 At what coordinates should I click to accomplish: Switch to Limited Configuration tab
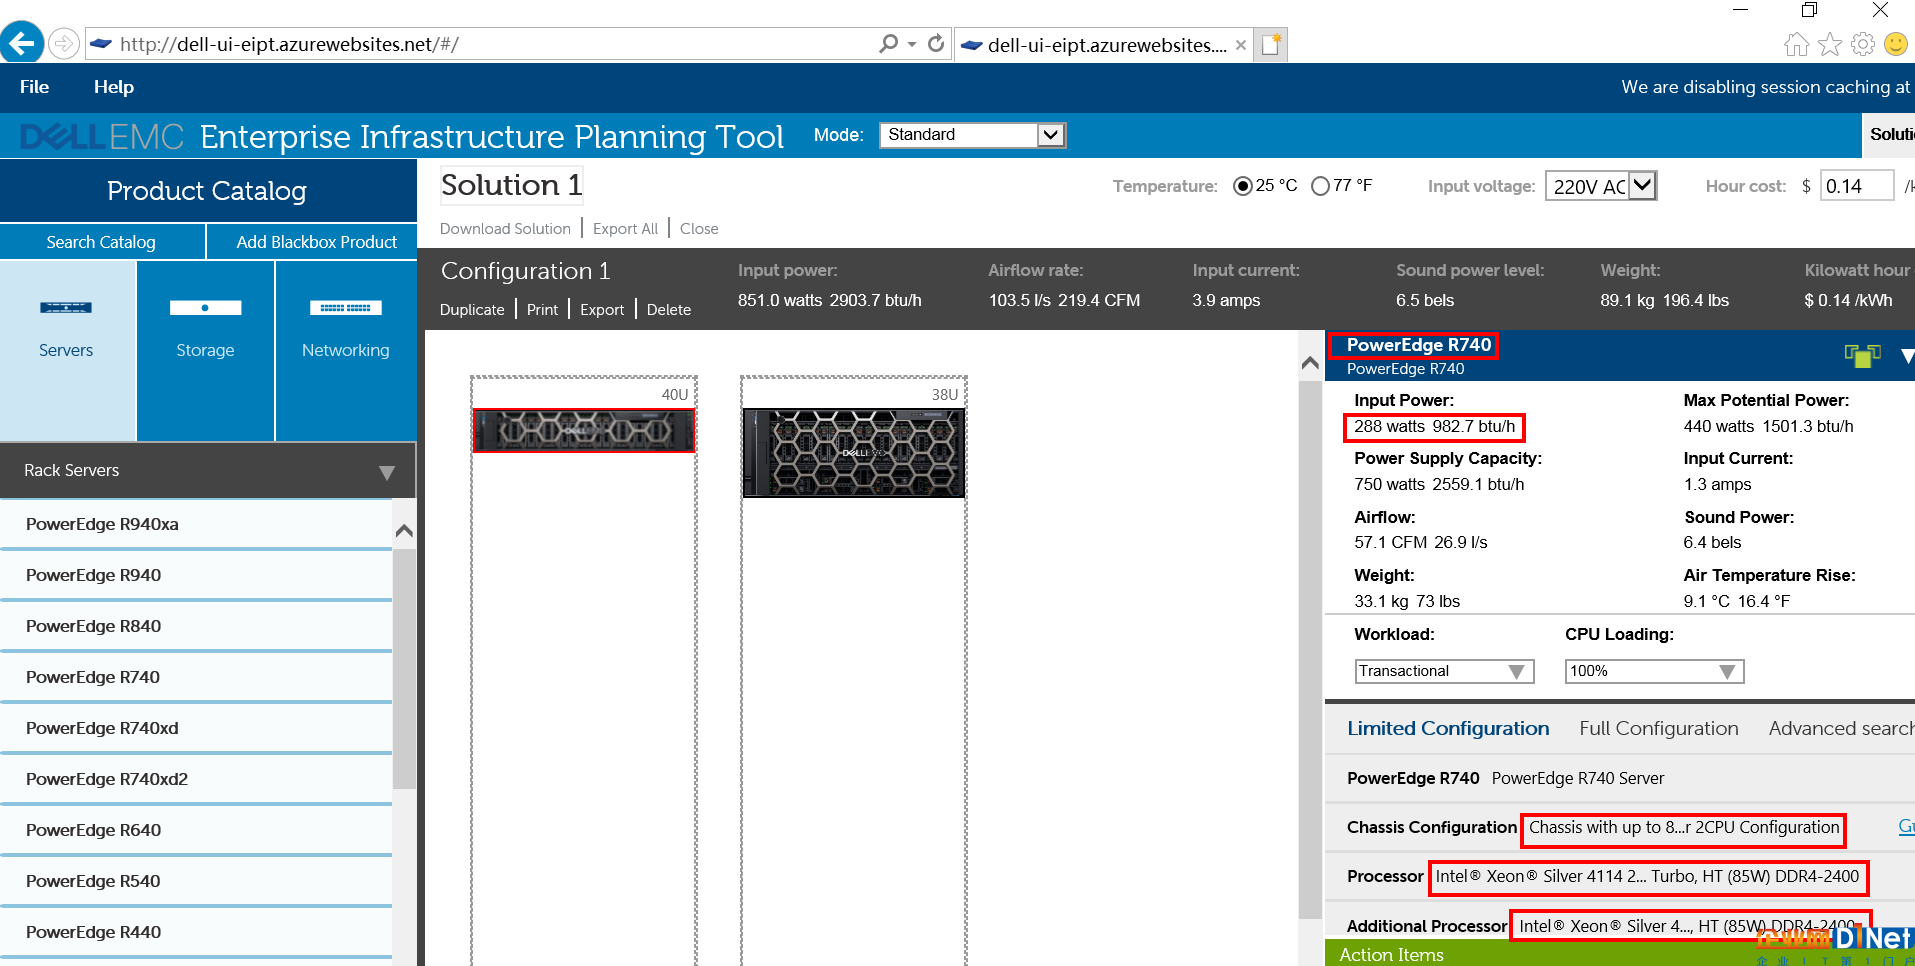point(1448,728)
